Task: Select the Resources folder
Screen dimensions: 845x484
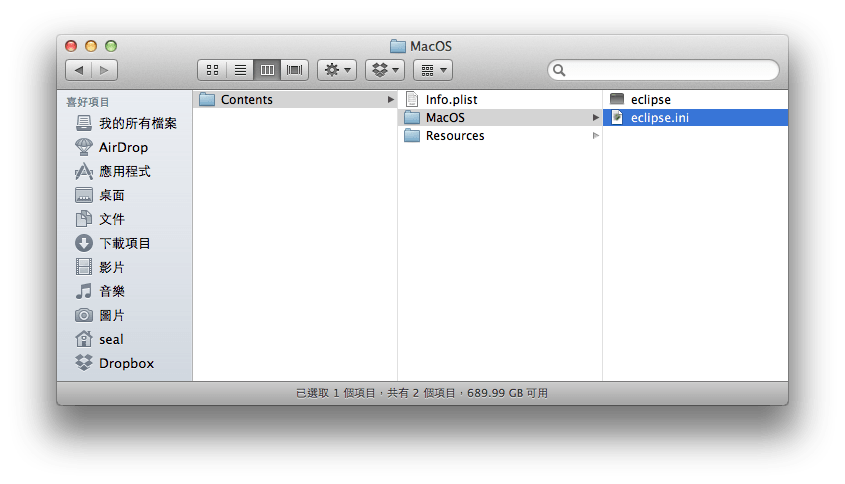Action: pyautogui.click(x=454, y=135)
